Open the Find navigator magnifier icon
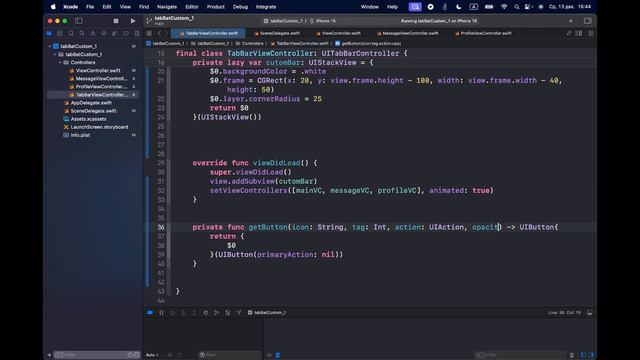The width and height of the screenshot is (640, 360). coord(82,33)
